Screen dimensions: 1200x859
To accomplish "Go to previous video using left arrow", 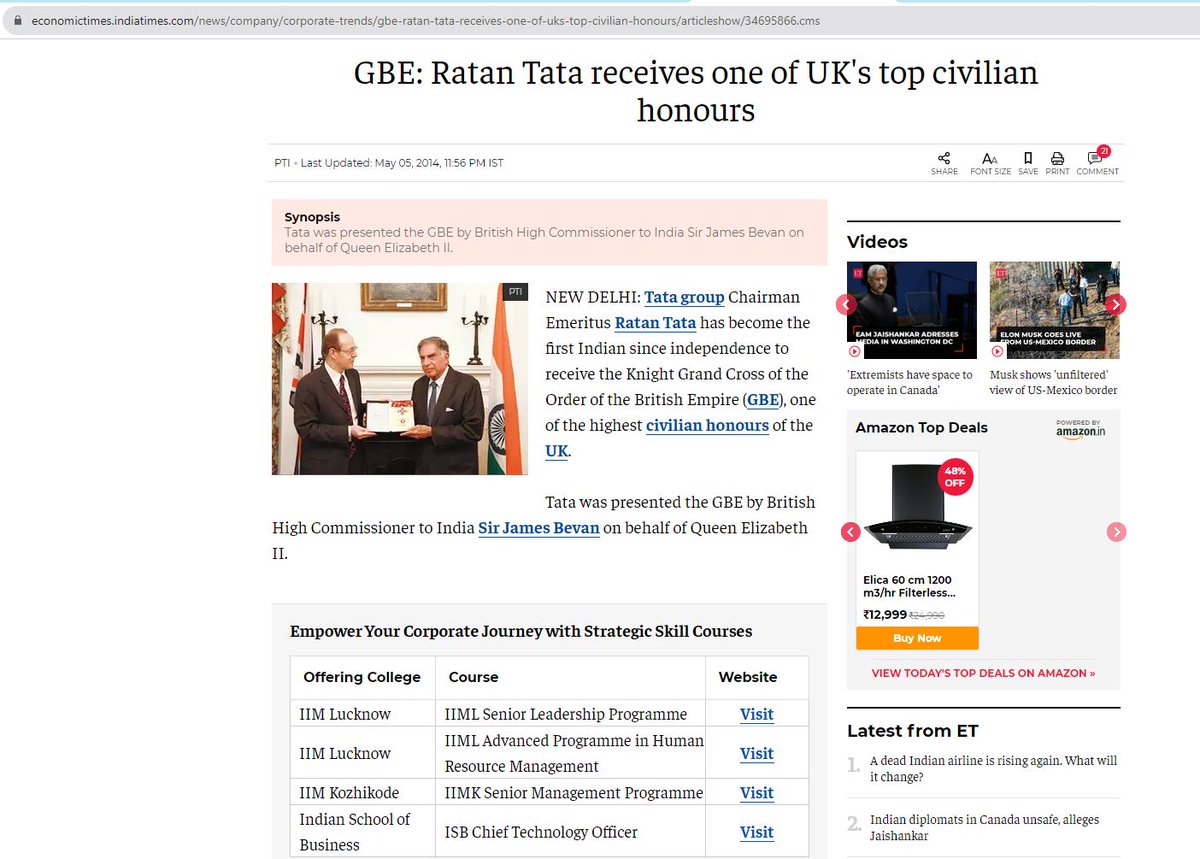I will click(x=846, y=304).
